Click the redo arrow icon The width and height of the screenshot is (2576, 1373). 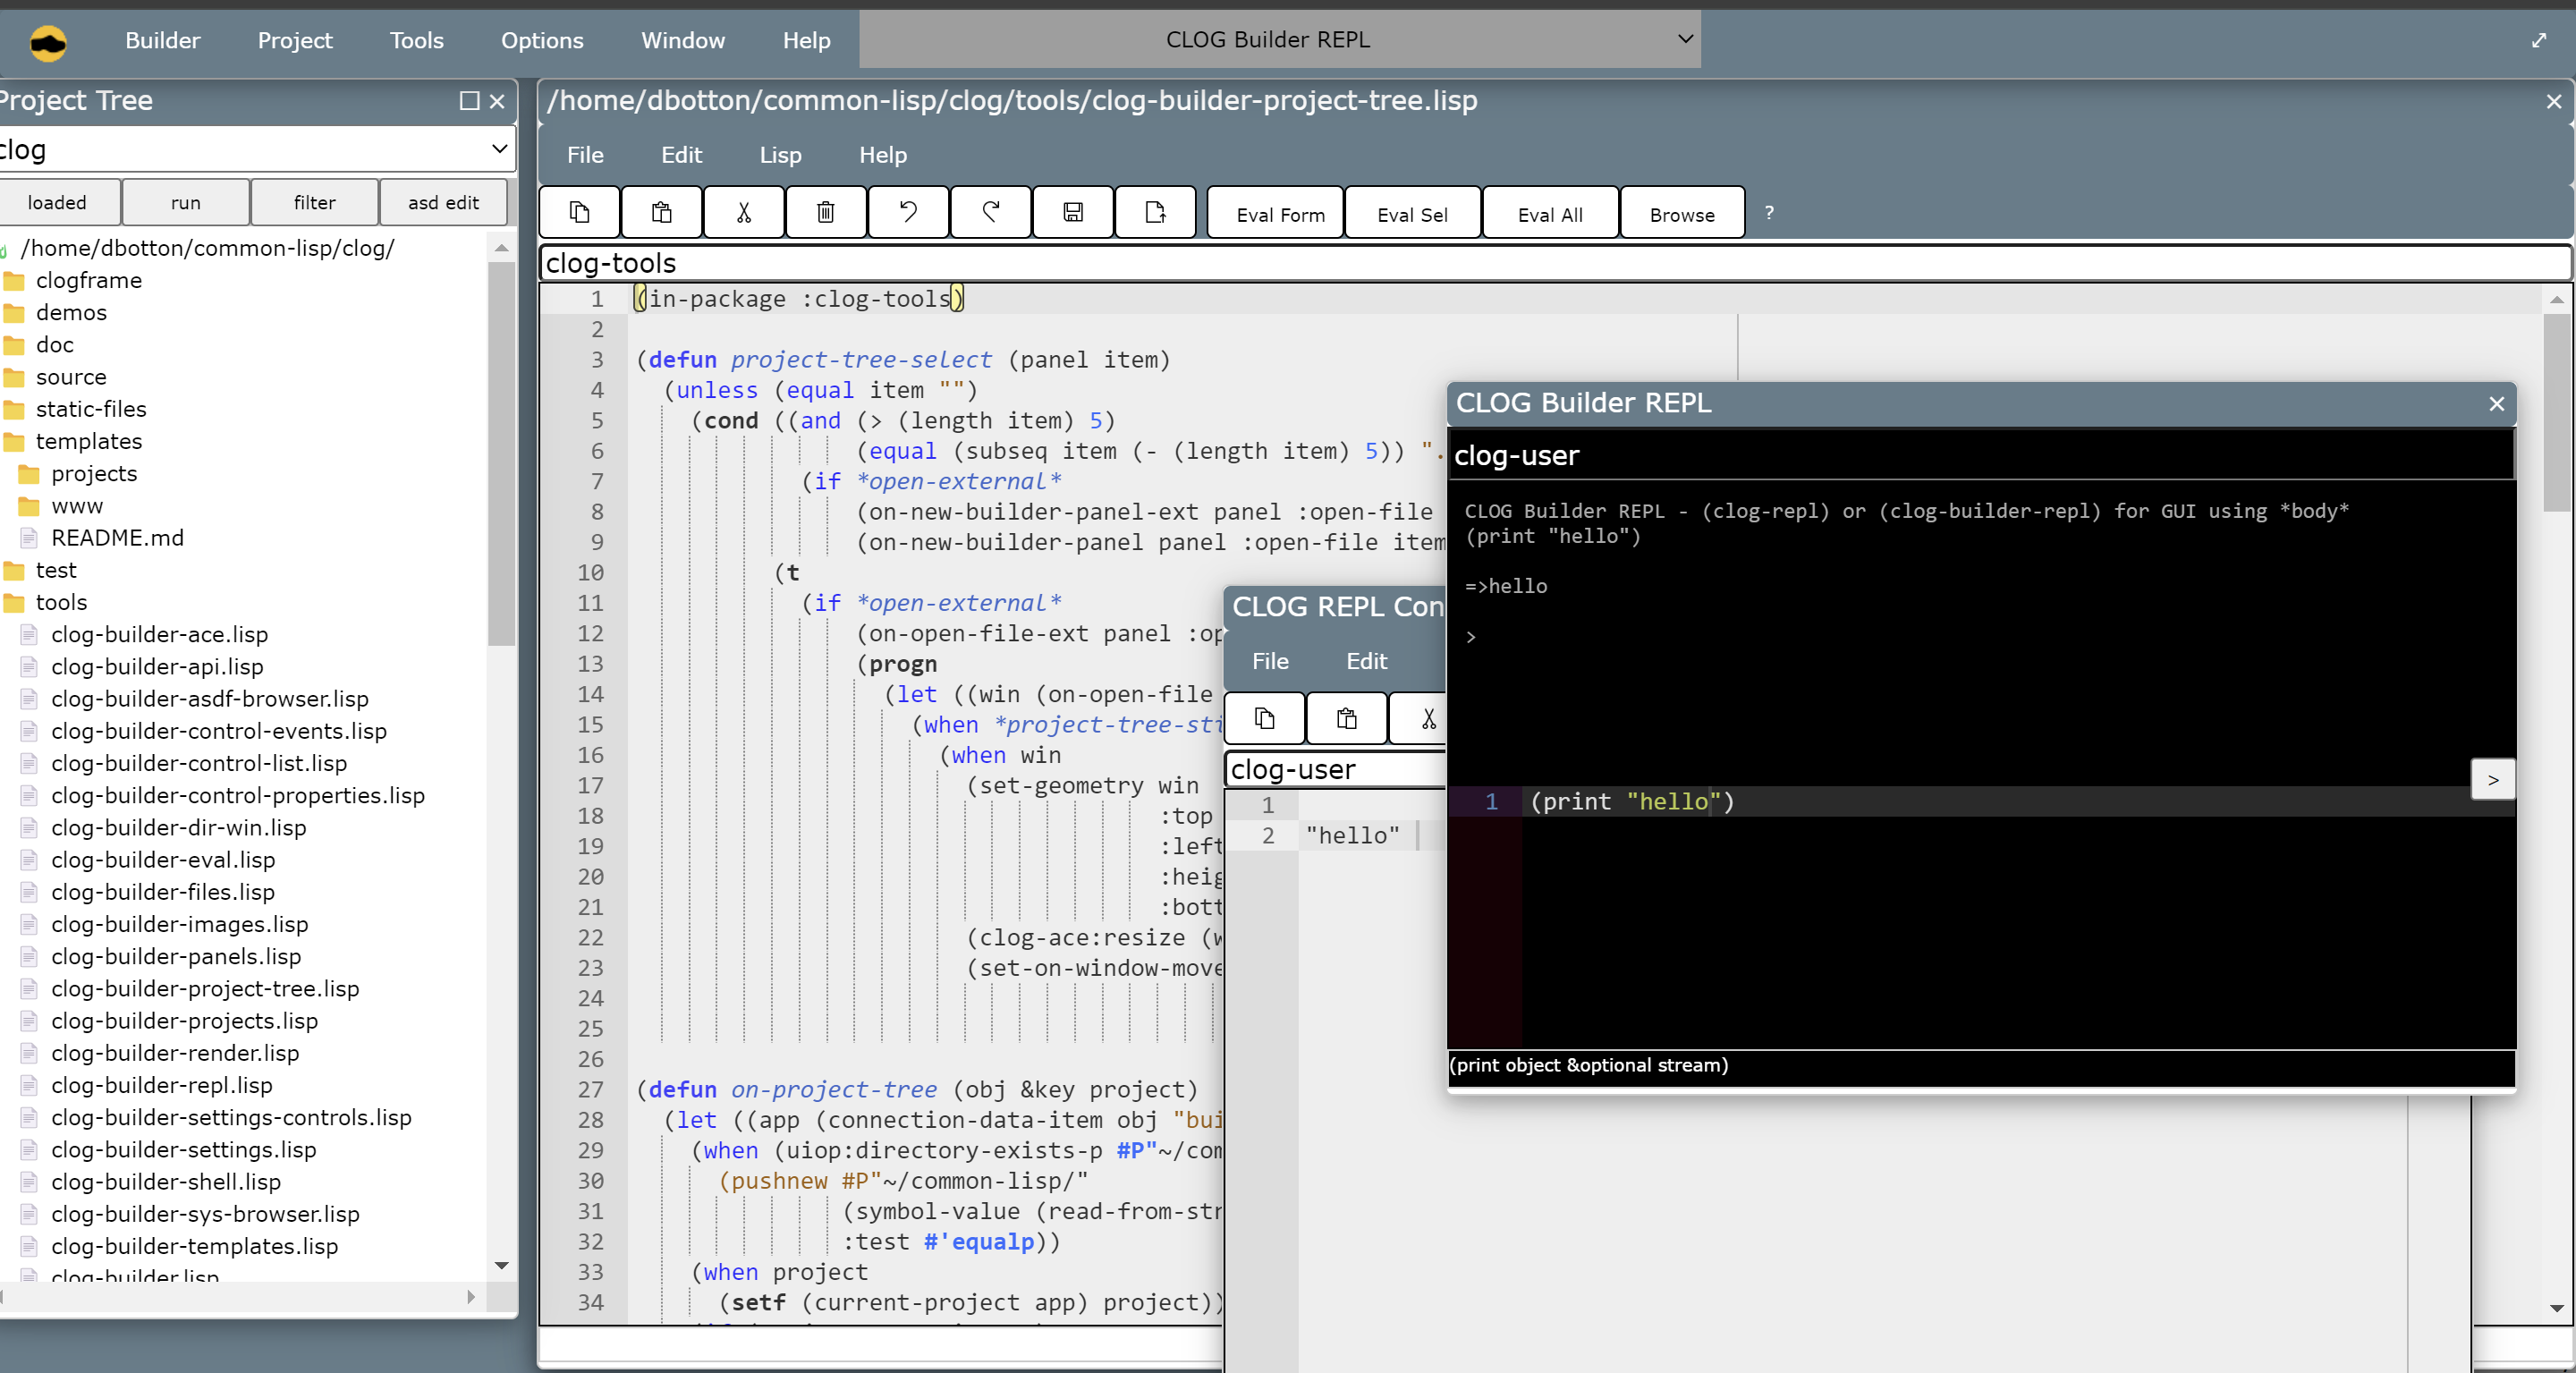click(x=990, y=212)
